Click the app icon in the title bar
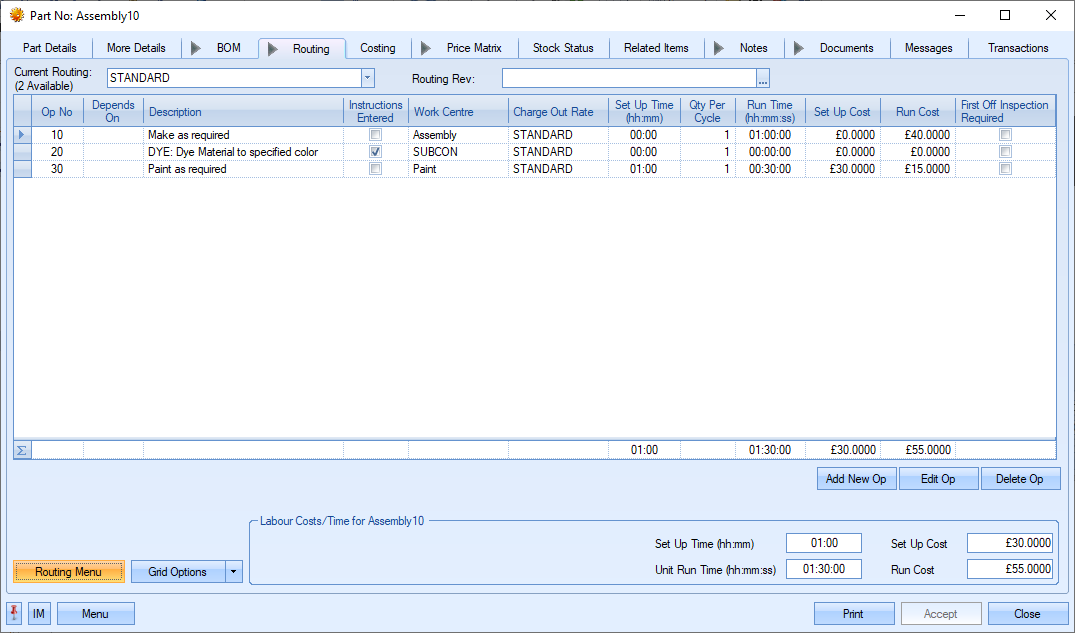This screenshot has height=633, width=1075. 17,16
